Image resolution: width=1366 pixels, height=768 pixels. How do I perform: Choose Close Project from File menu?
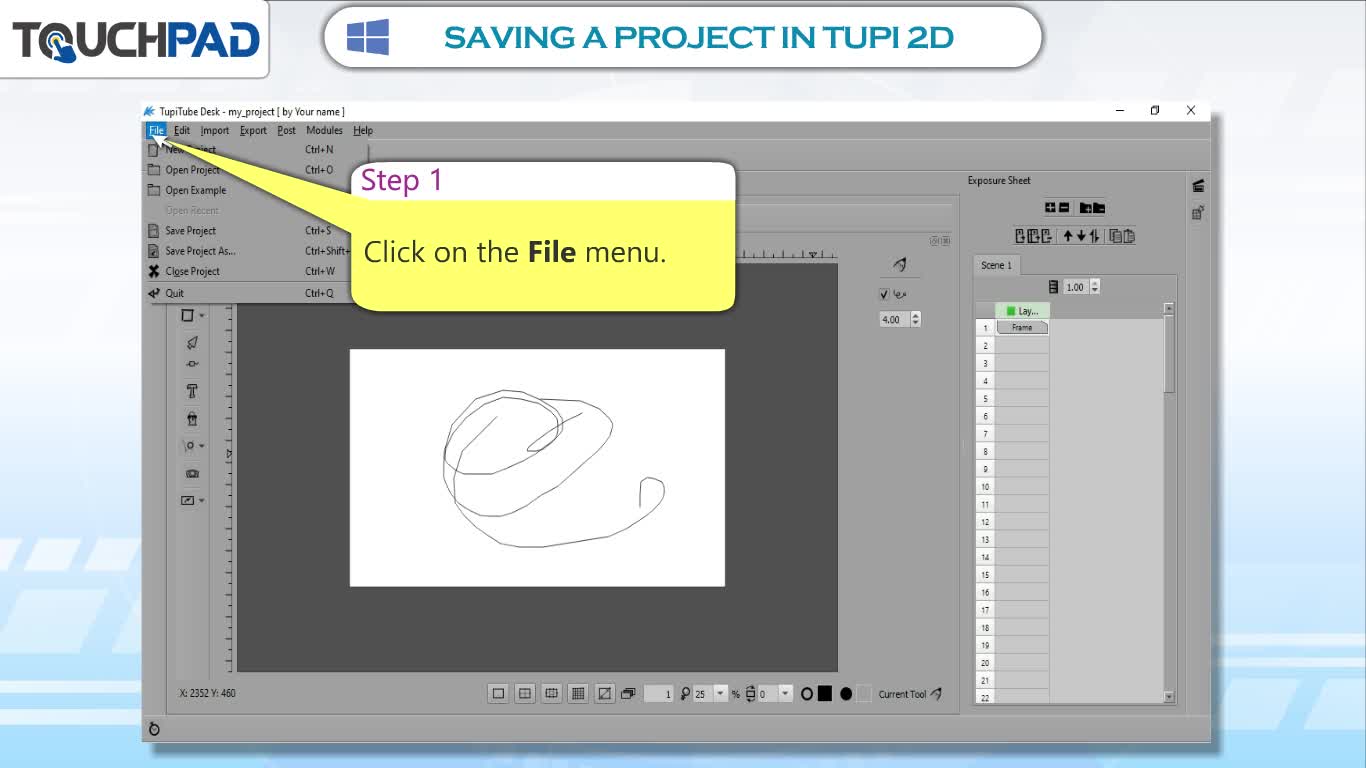tap(247, 271)
